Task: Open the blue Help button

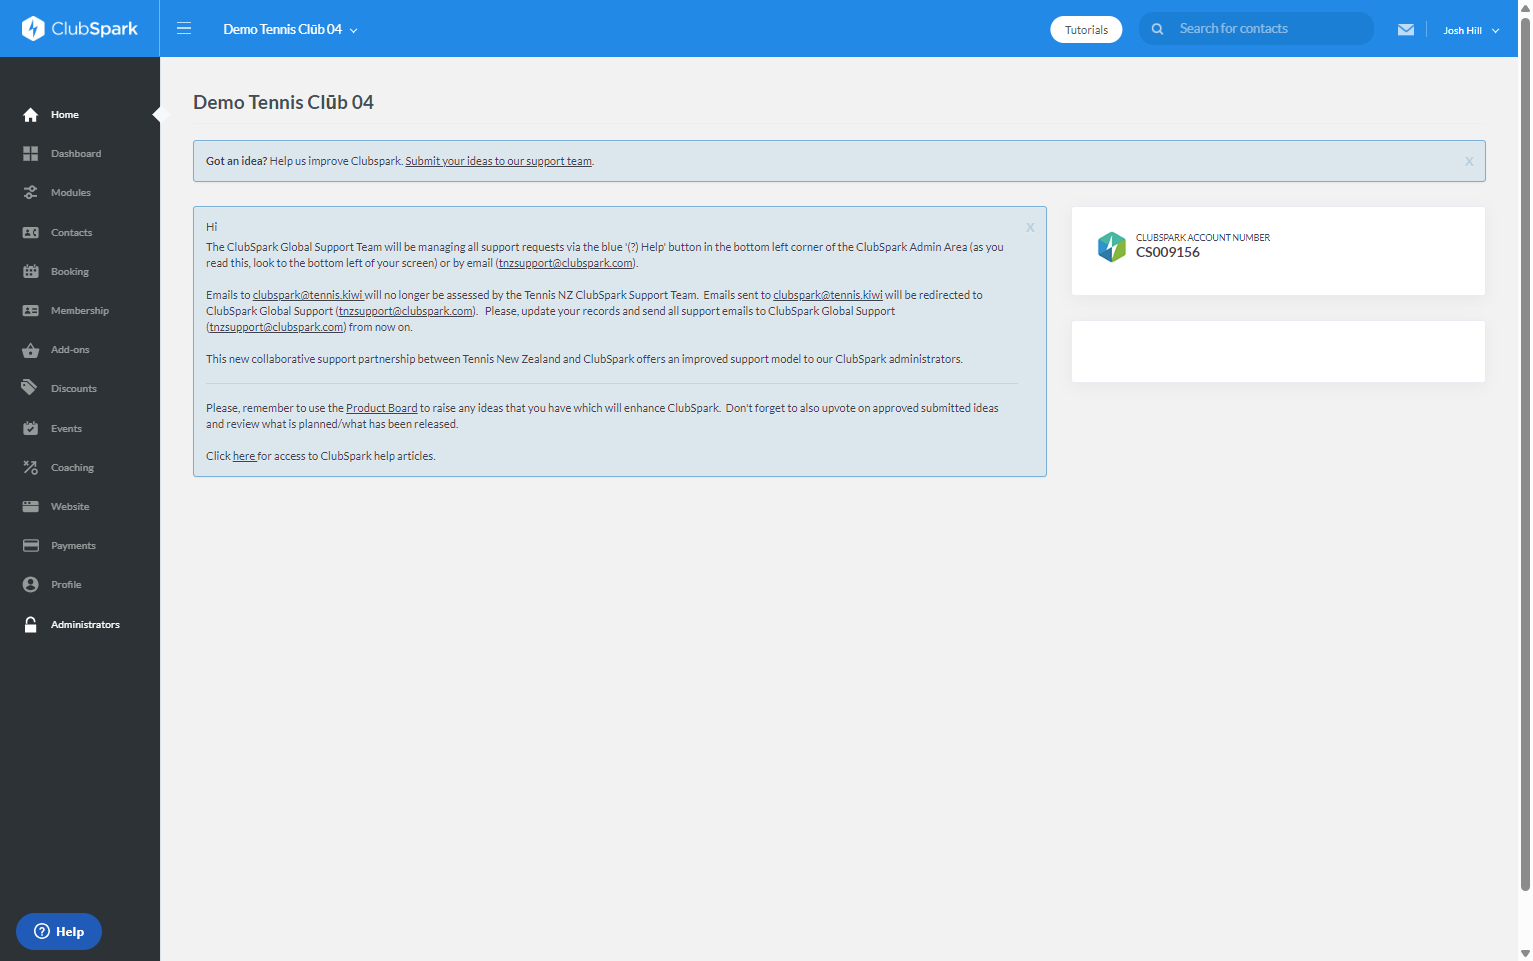Action: [59, 931]
